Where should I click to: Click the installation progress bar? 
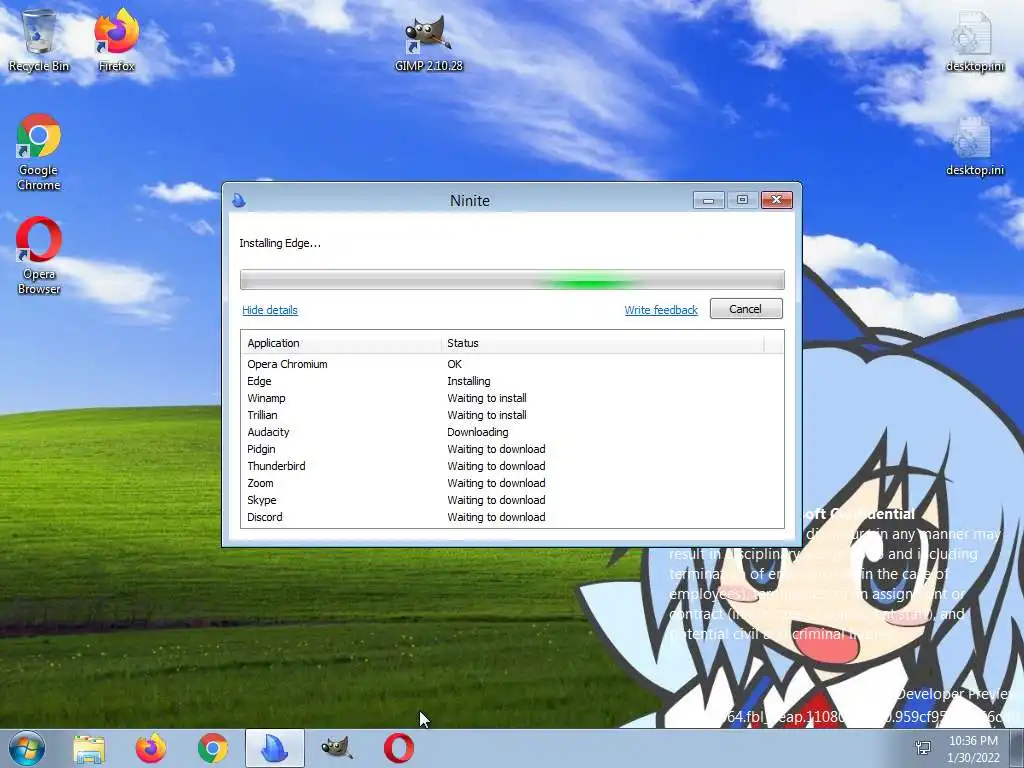pyautogui.click(x=512, y=280)
